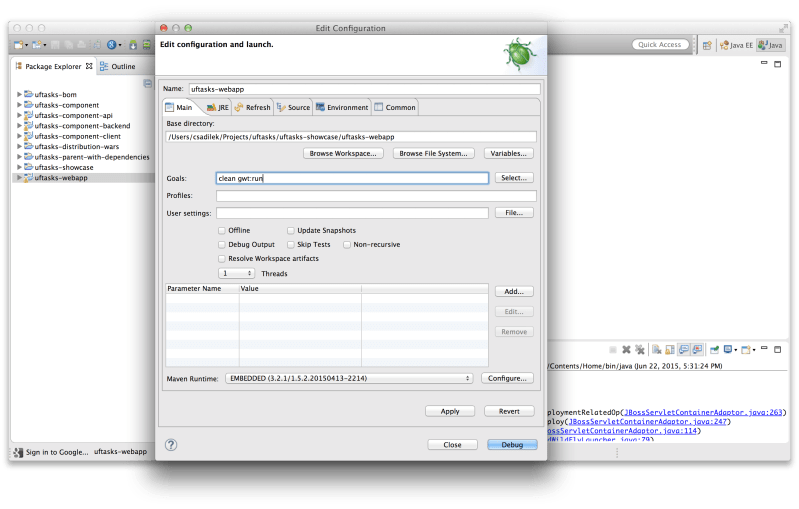Click the Profiles text field
The height and width of the screenshot is (509, 799).
click(376, 196)
